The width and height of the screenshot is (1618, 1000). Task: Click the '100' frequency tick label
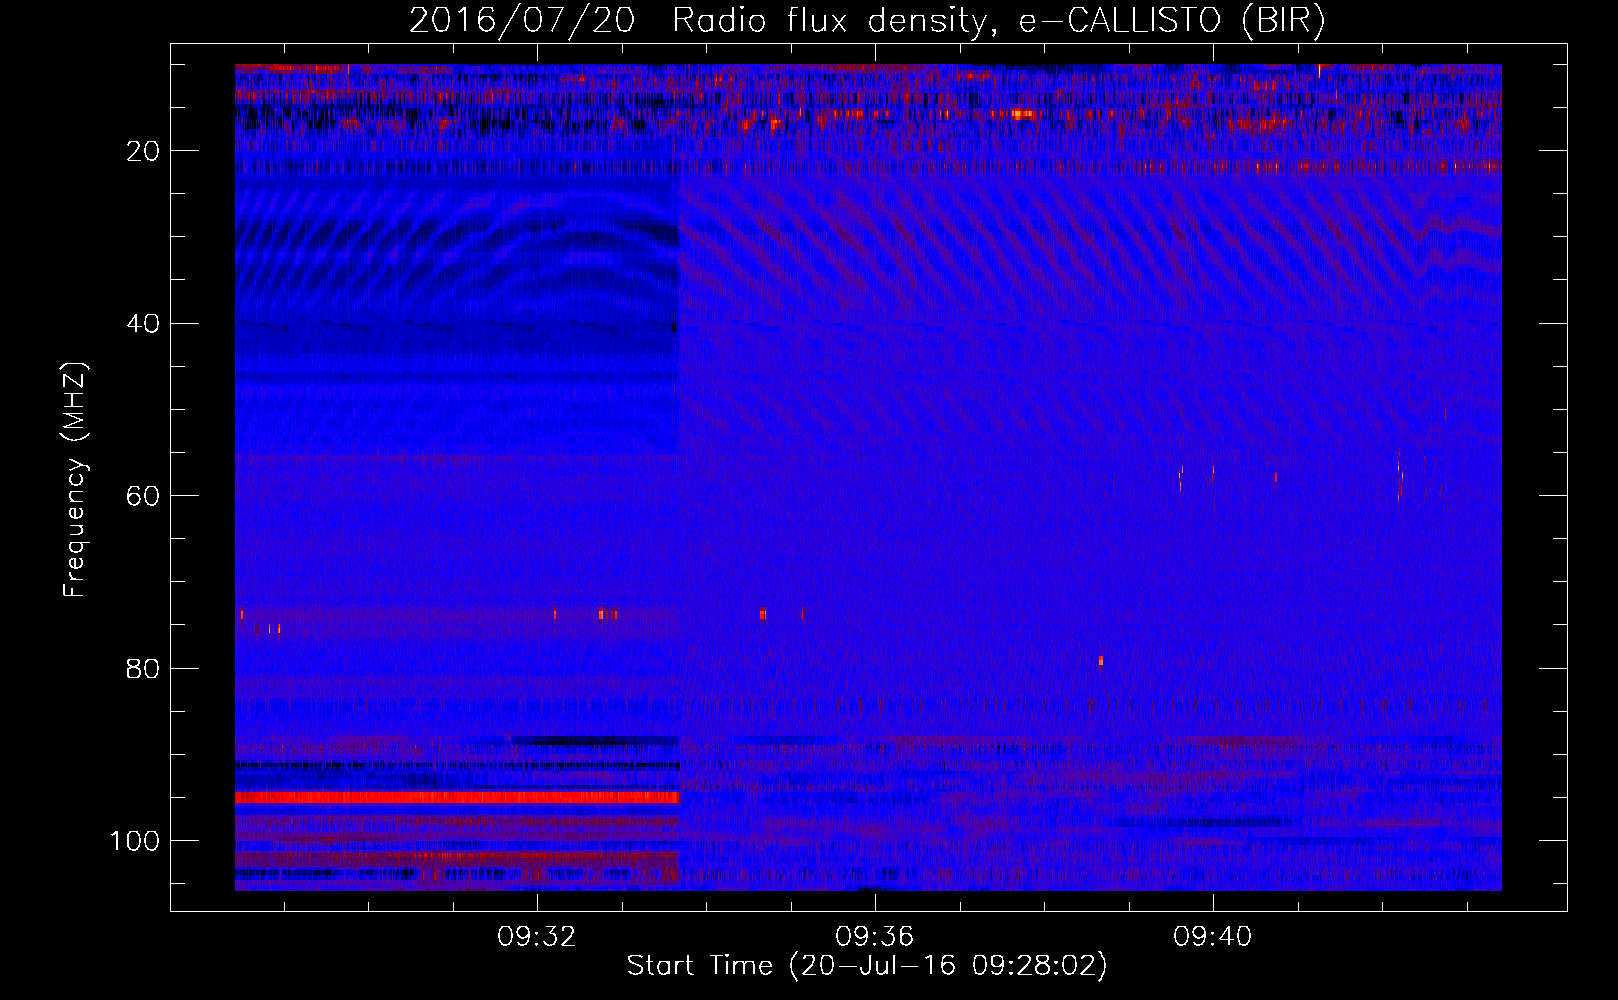135,841
